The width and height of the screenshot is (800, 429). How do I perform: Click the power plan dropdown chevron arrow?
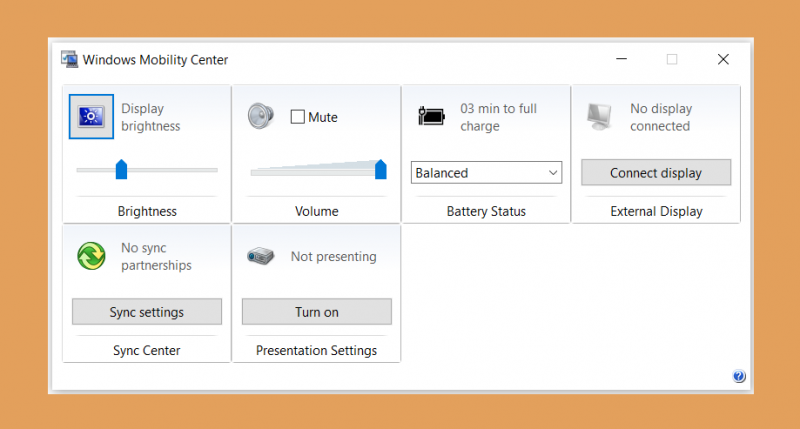point(553,173)
